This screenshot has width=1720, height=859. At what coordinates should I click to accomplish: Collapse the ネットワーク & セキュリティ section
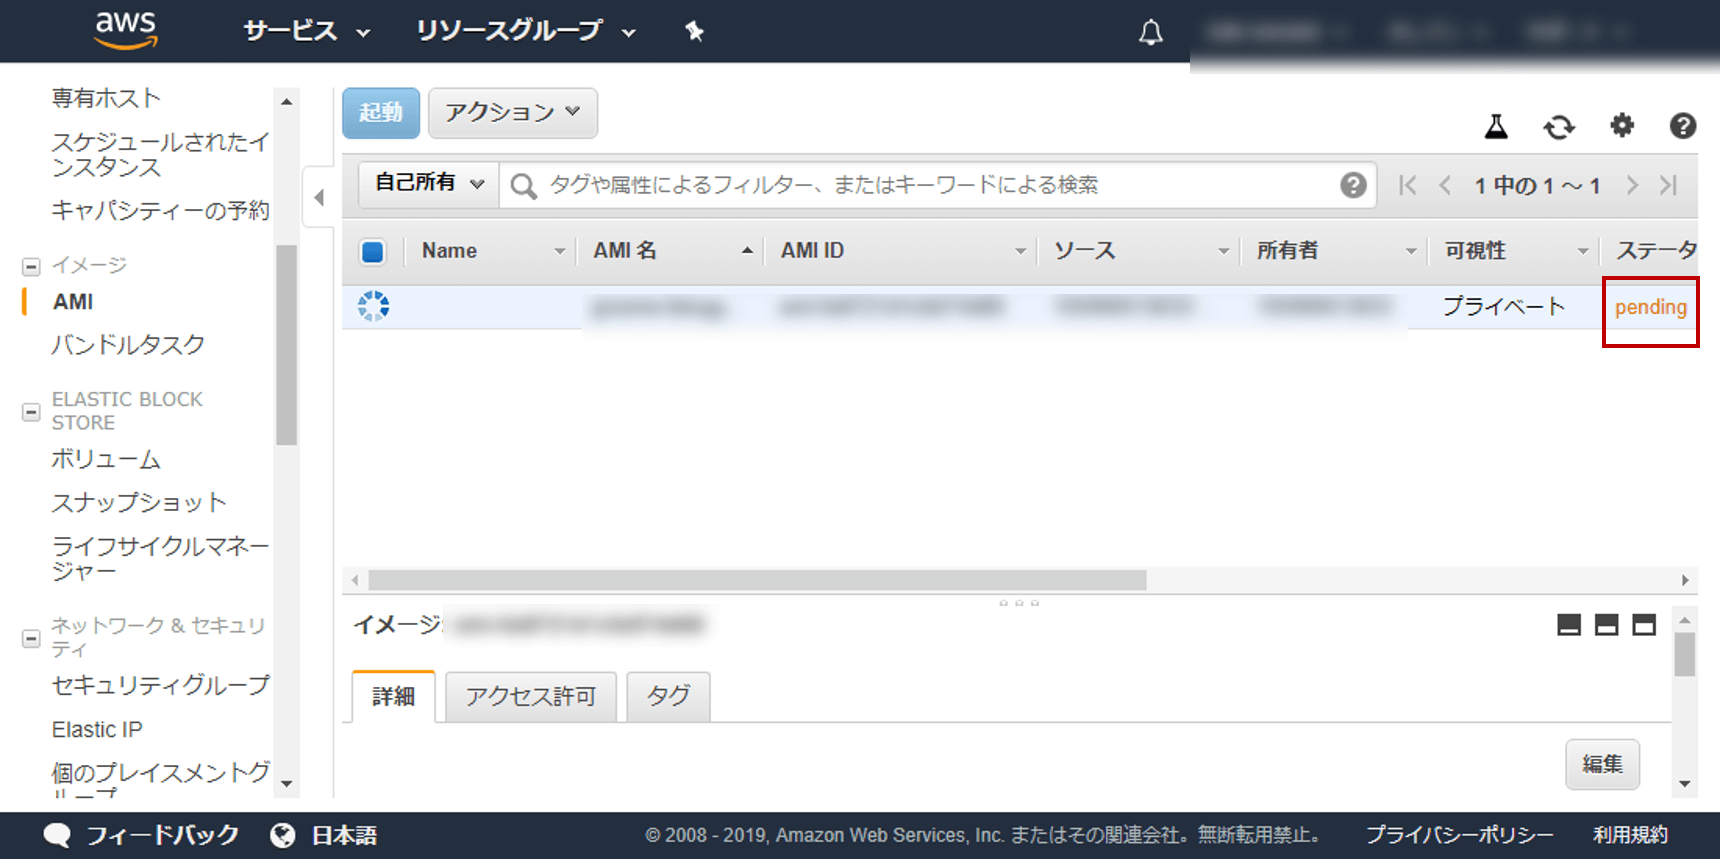coord(31,638)
